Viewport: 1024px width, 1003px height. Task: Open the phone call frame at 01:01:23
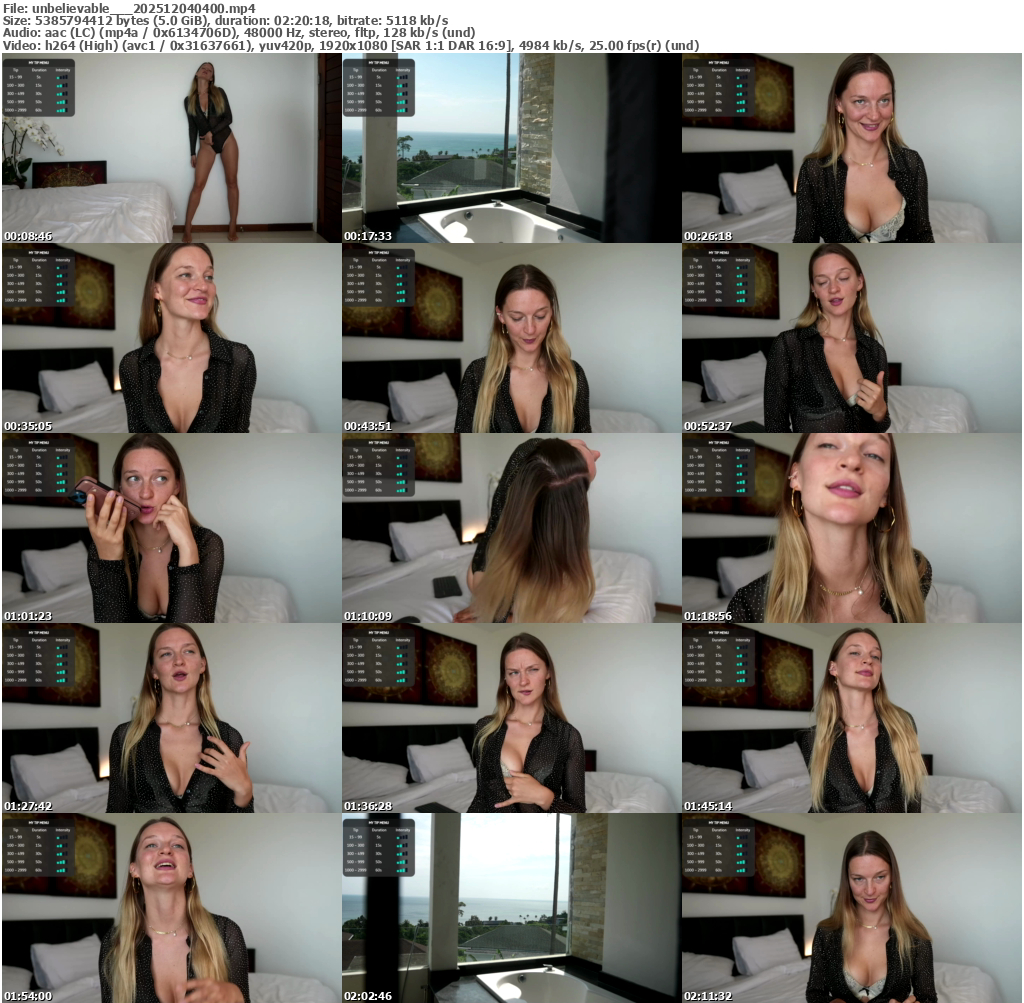pyautogui.click(x=171, y=528)
